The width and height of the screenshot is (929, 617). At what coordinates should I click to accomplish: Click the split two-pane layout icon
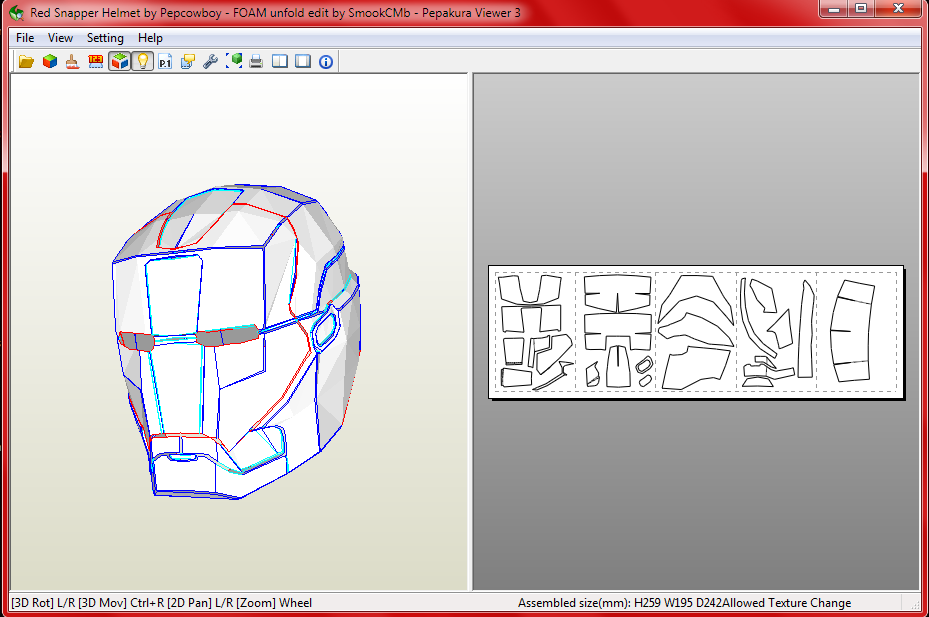point(280,62)
